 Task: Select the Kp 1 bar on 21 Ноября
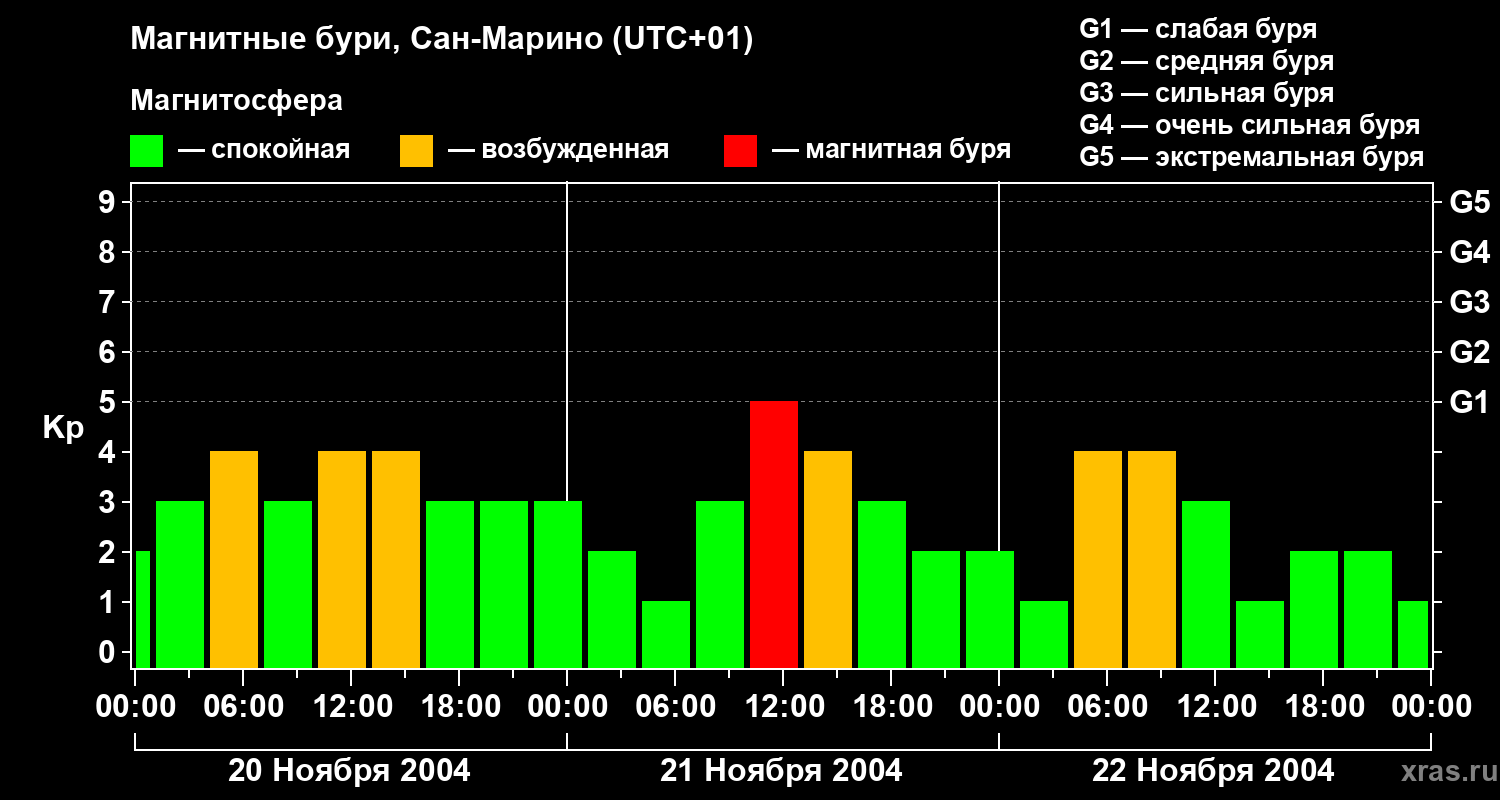pyautogui.click(x=666, y=634)
